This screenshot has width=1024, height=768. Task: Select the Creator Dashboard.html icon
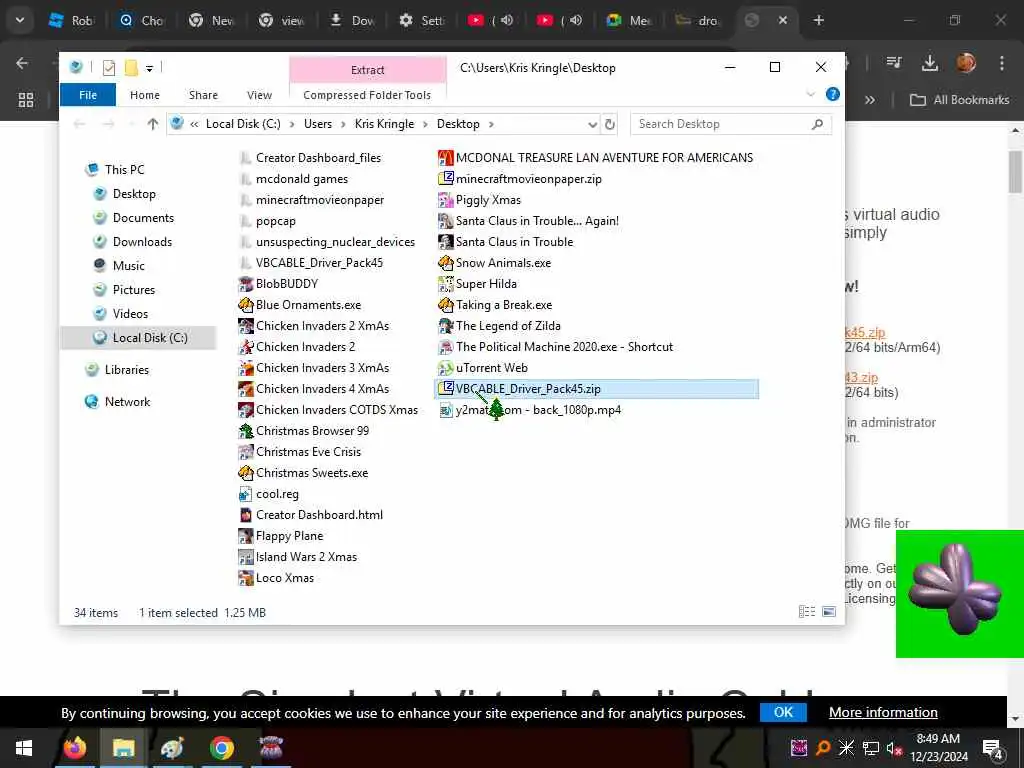(246, 515)
